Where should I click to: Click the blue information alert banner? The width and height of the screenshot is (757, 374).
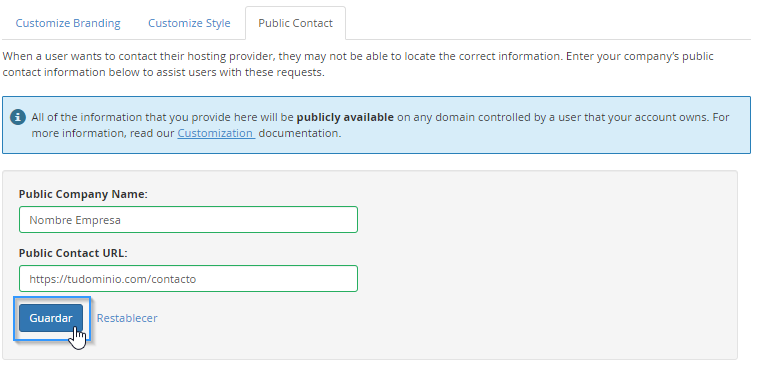point(377,125)
